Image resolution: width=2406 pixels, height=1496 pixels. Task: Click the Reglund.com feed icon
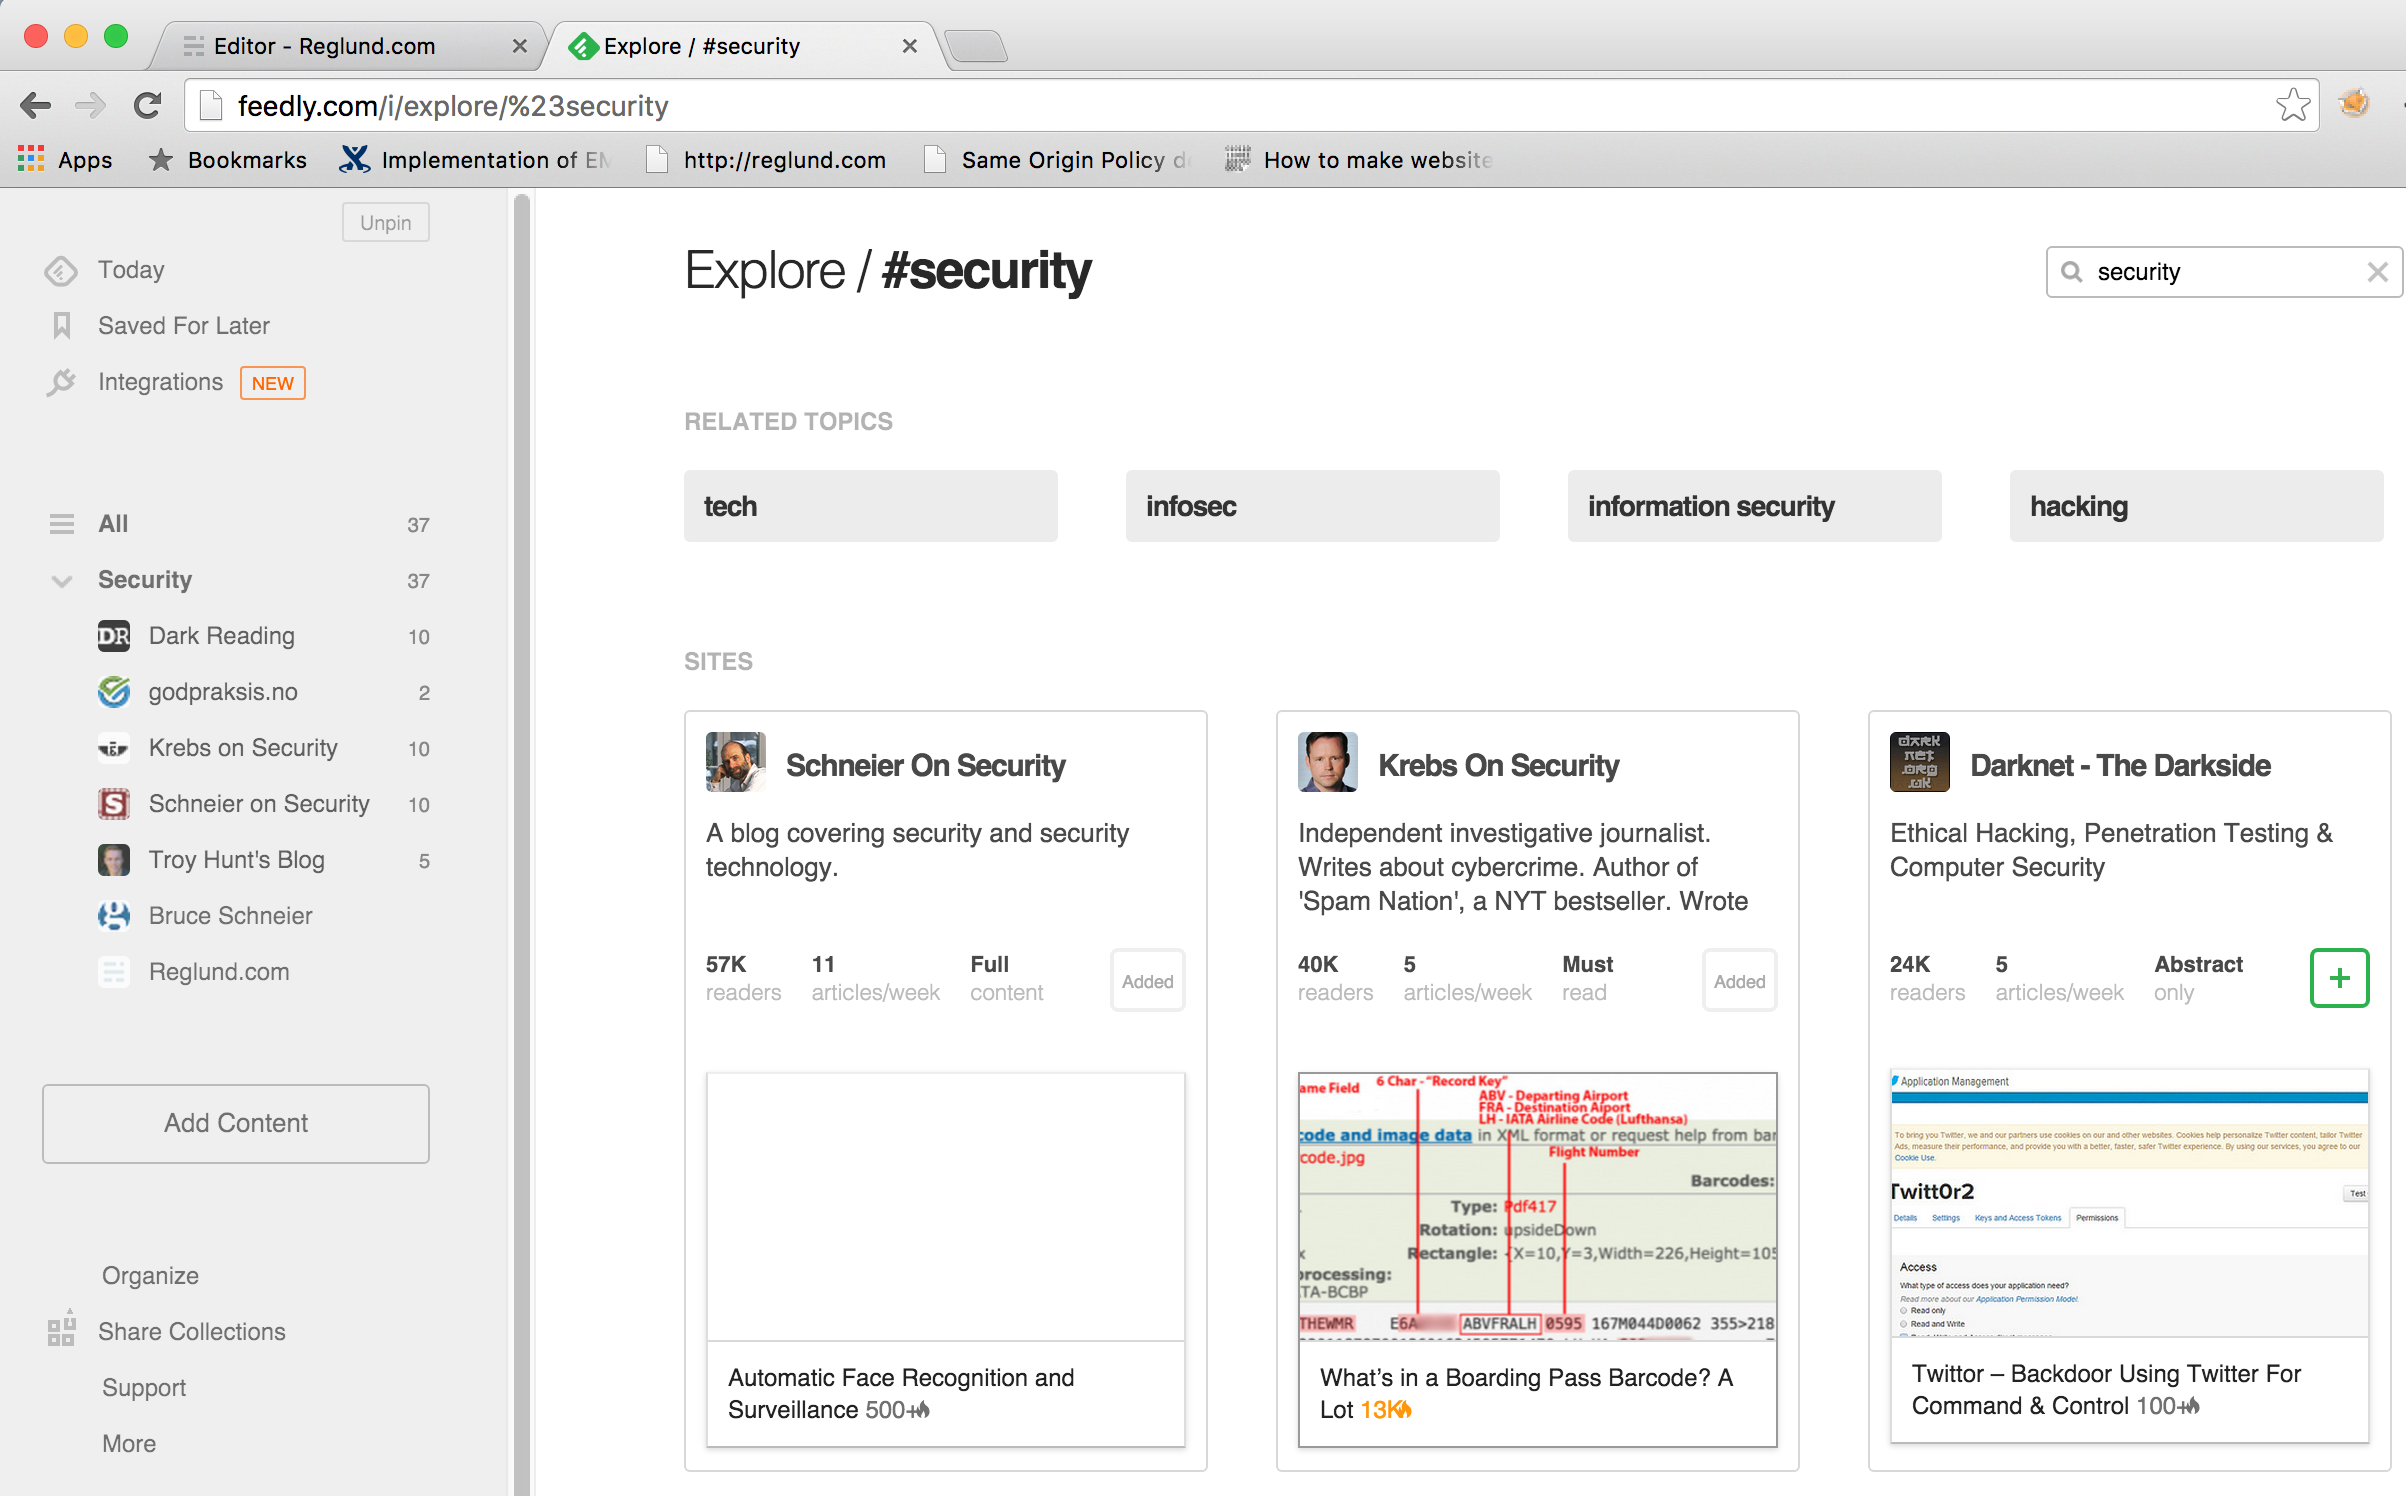click(x=114, y=972)
